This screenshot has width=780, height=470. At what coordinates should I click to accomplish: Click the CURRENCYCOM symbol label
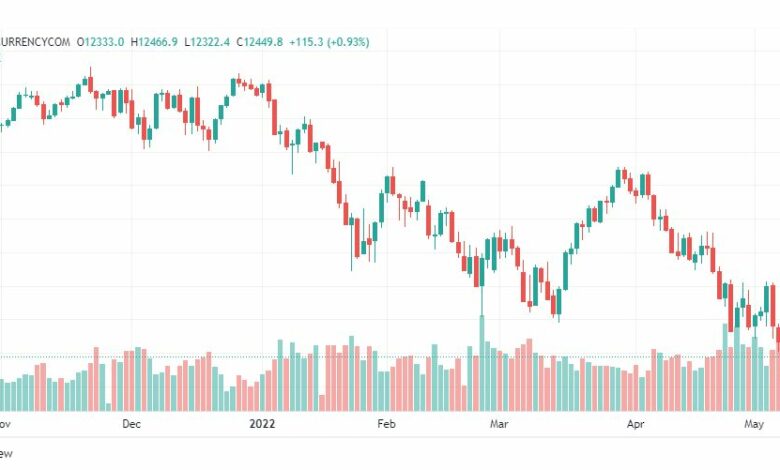[35, 42]
